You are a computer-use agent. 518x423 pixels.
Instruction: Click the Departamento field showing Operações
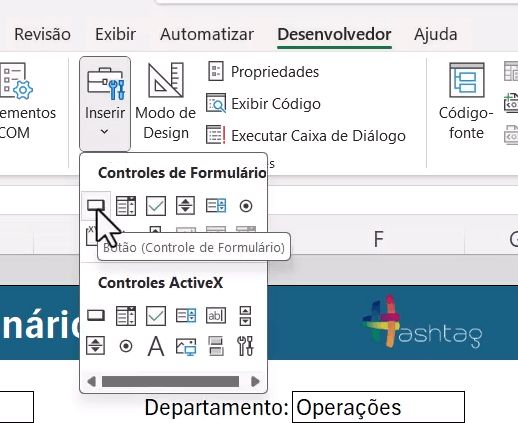coord(378,407)
